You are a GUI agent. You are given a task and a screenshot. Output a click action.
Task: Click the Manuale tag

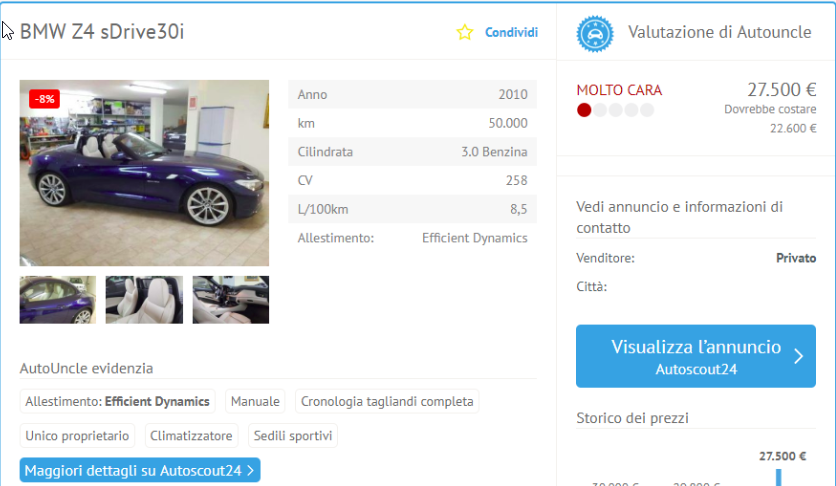[255, 401]
